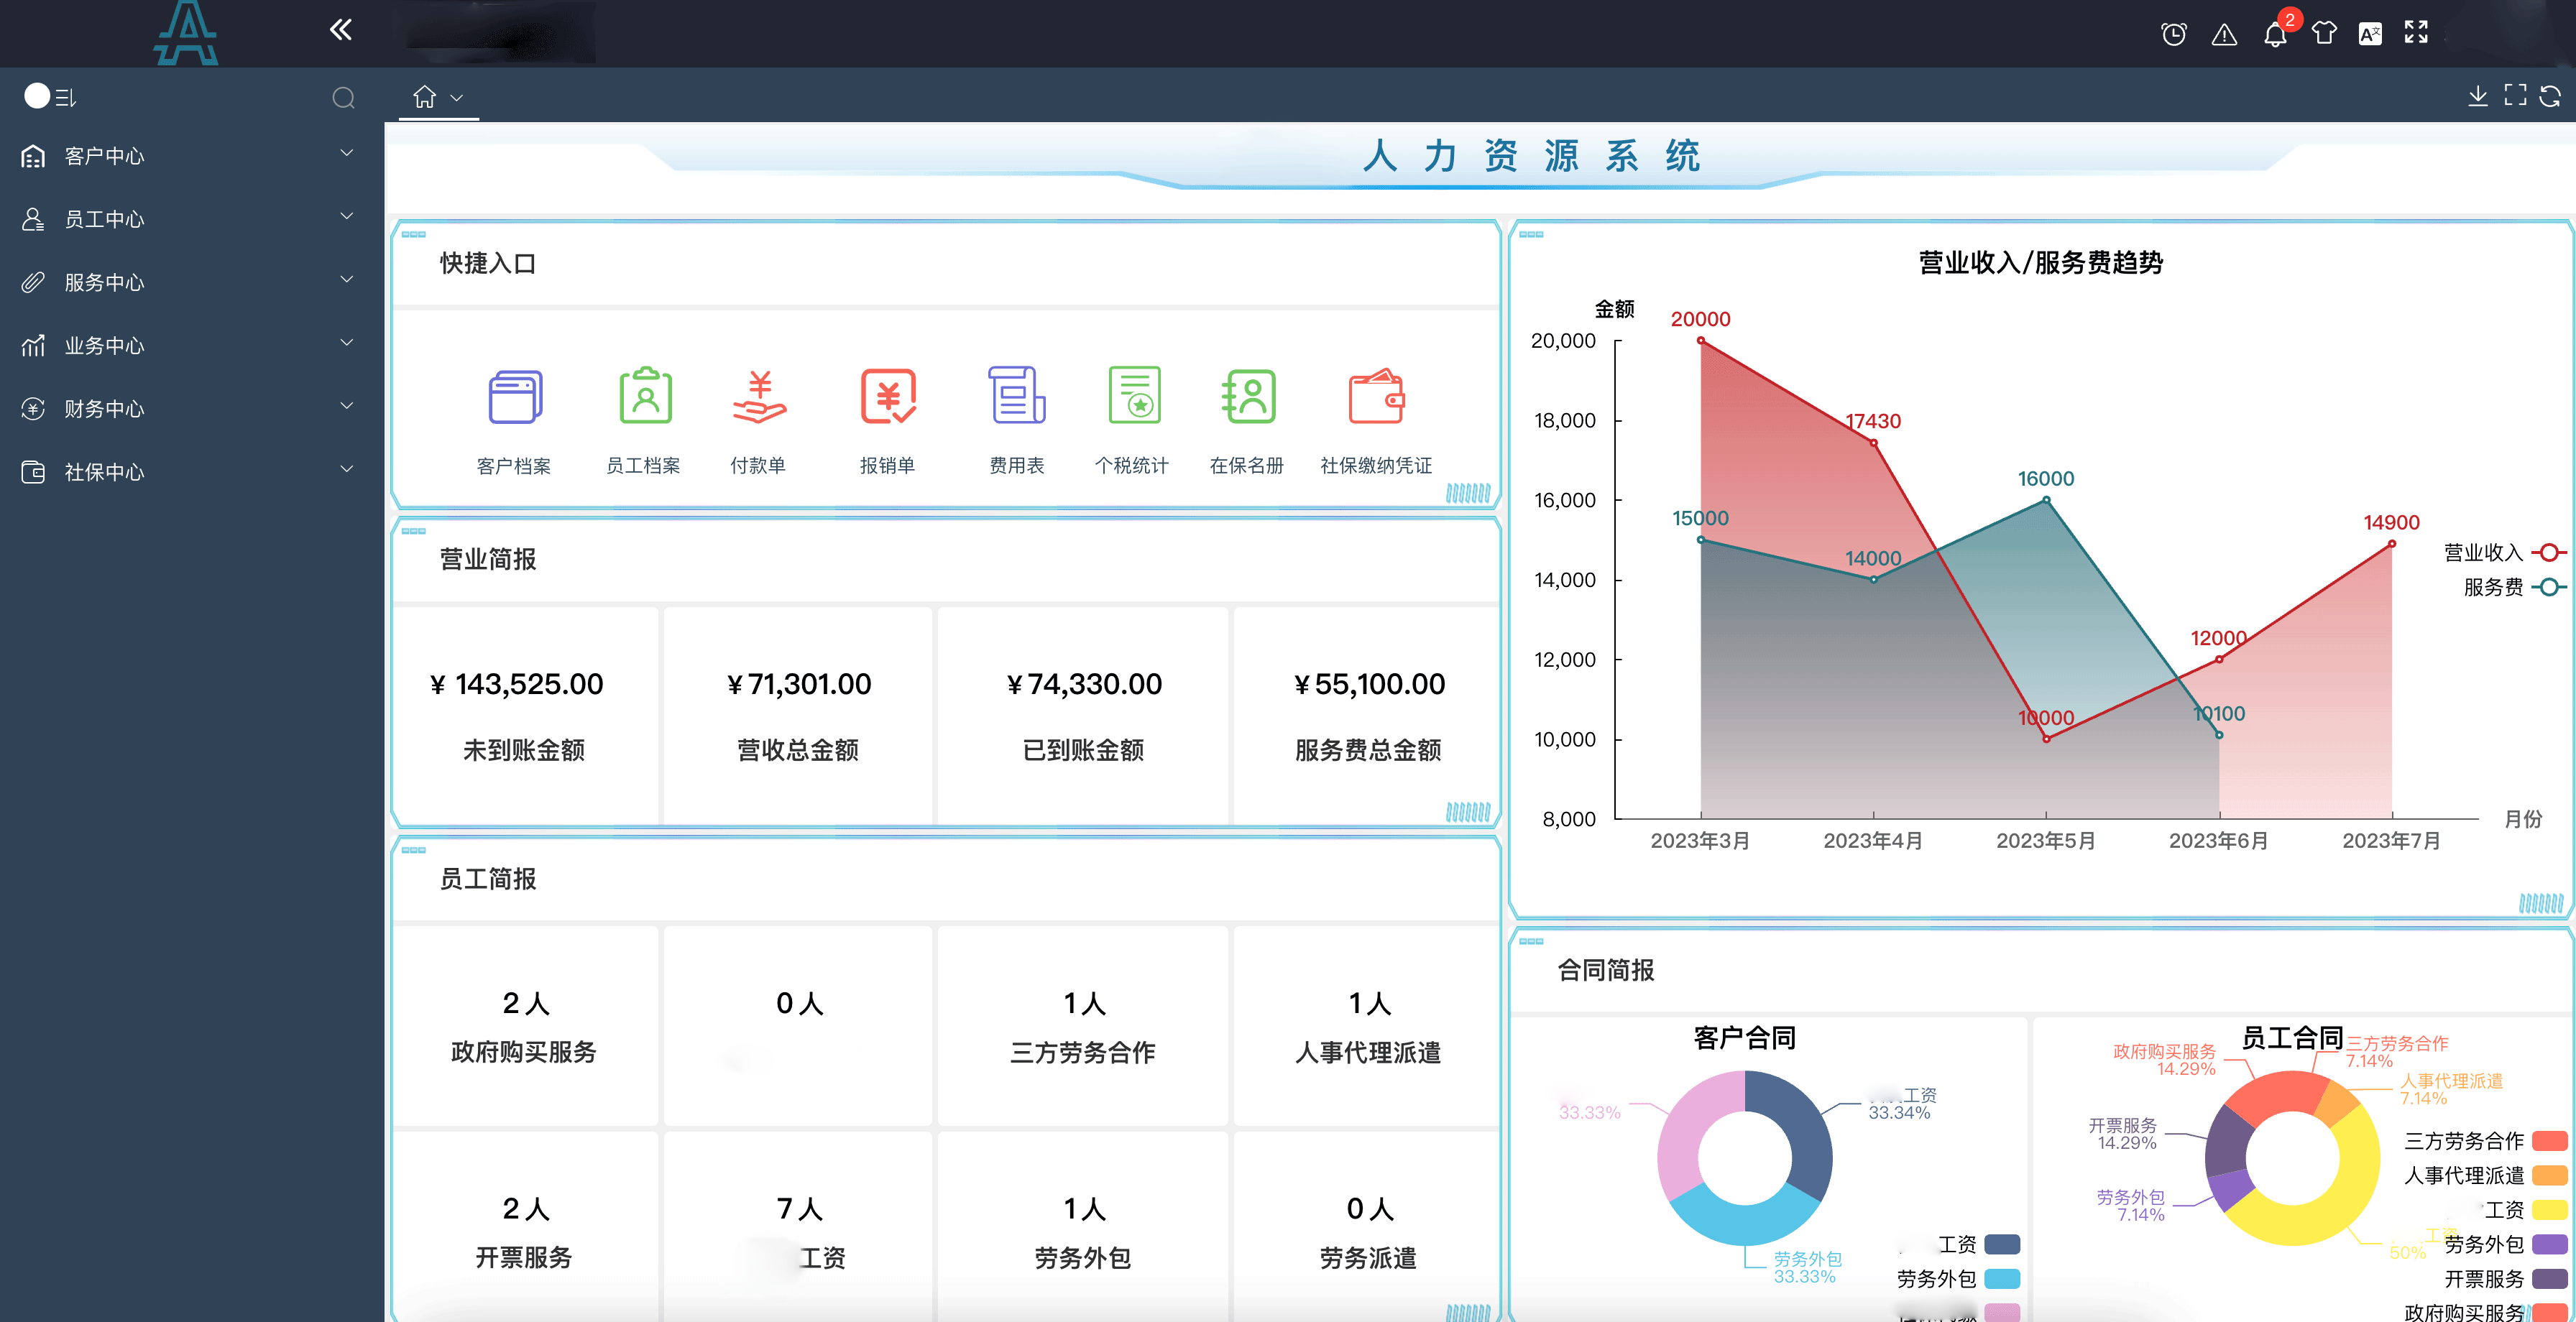Open the notification bell with badge
The height and width of the screenshot is (1322, 2576).
(2275, 35)
